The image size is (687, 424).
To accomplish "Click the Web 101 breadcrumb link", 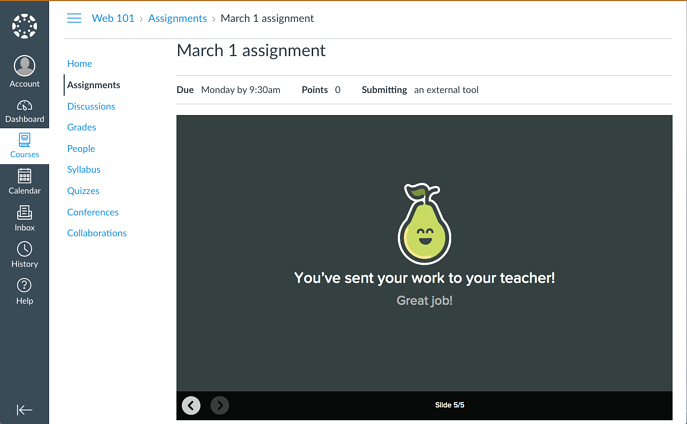I will click(x=113, y=18).
